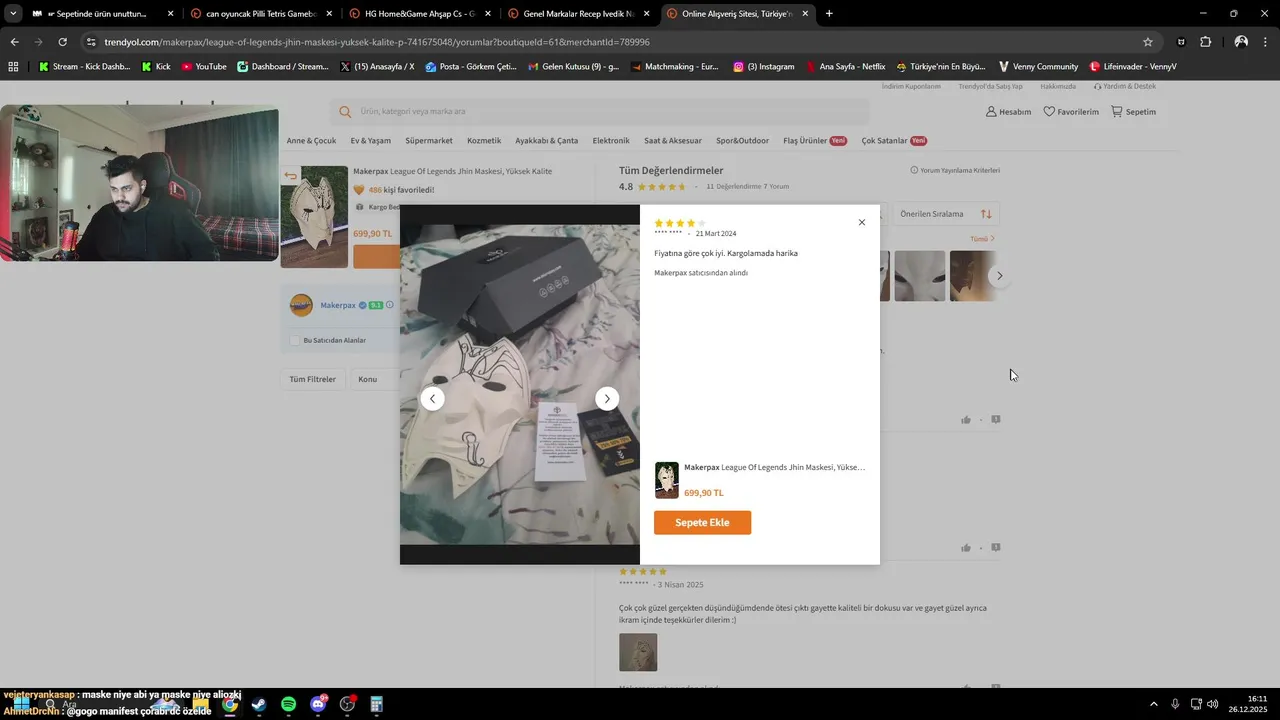Open Chrome three-dot menu
Image resolution: width=1280 pixels, height=720 pixels.
1265,42
